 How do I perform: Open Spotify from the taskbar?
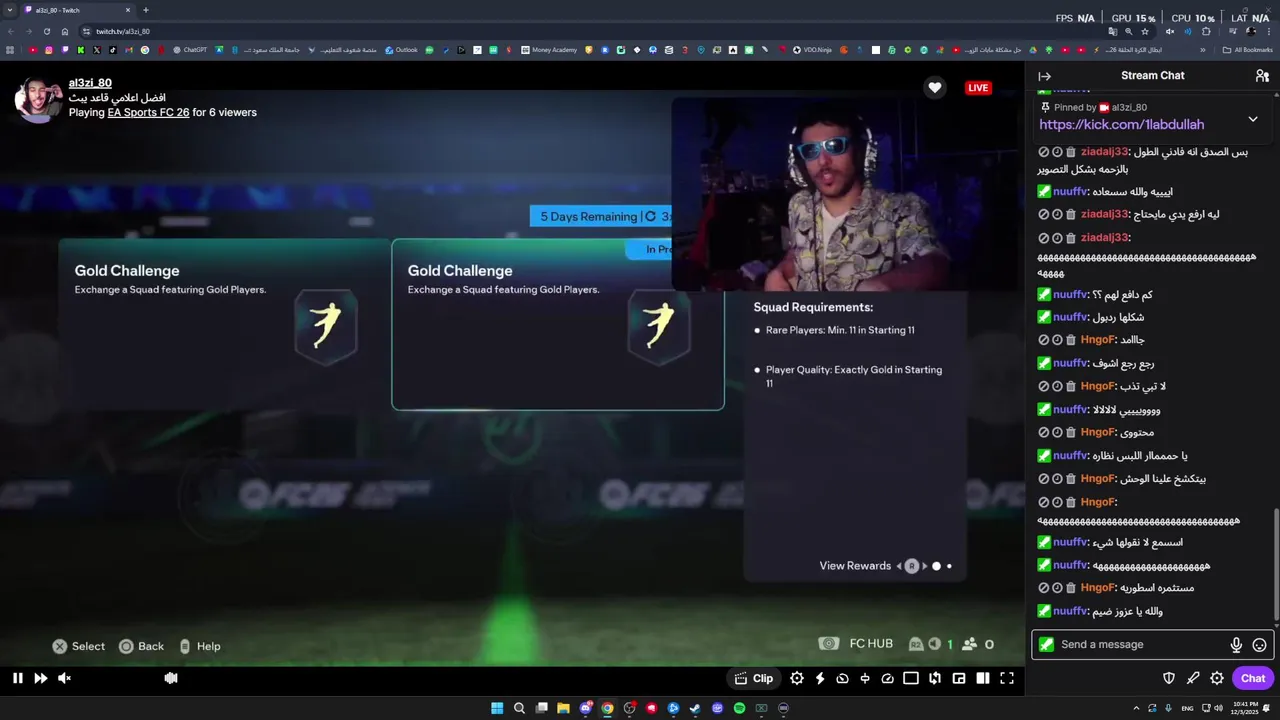[739, 708]
